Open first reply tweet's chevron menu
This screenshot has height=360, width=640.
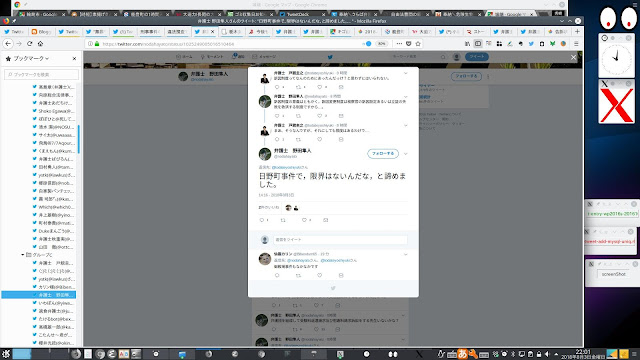(405, 73)
